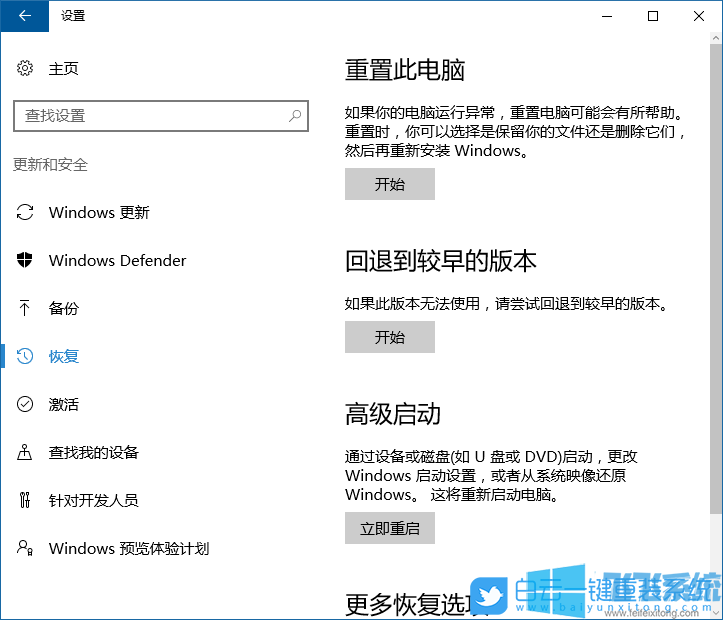
Task: Select 针对开发人员 in the sidebar
Action: (93, 500)
